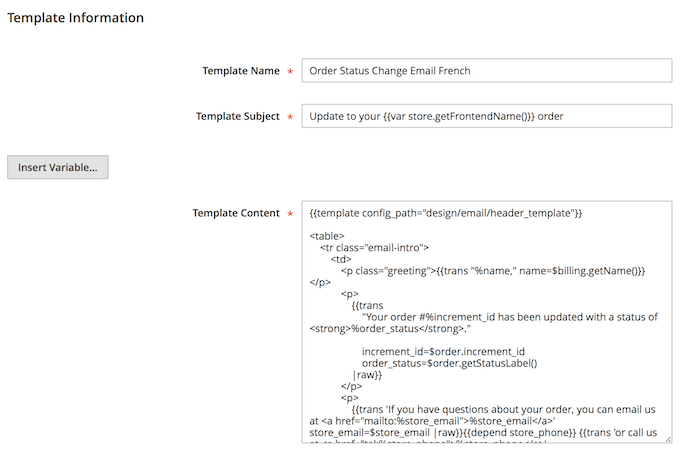Click the |raw}} line in content
The height and width of the screenshot is (452, 685).
(x=367, y=375)
